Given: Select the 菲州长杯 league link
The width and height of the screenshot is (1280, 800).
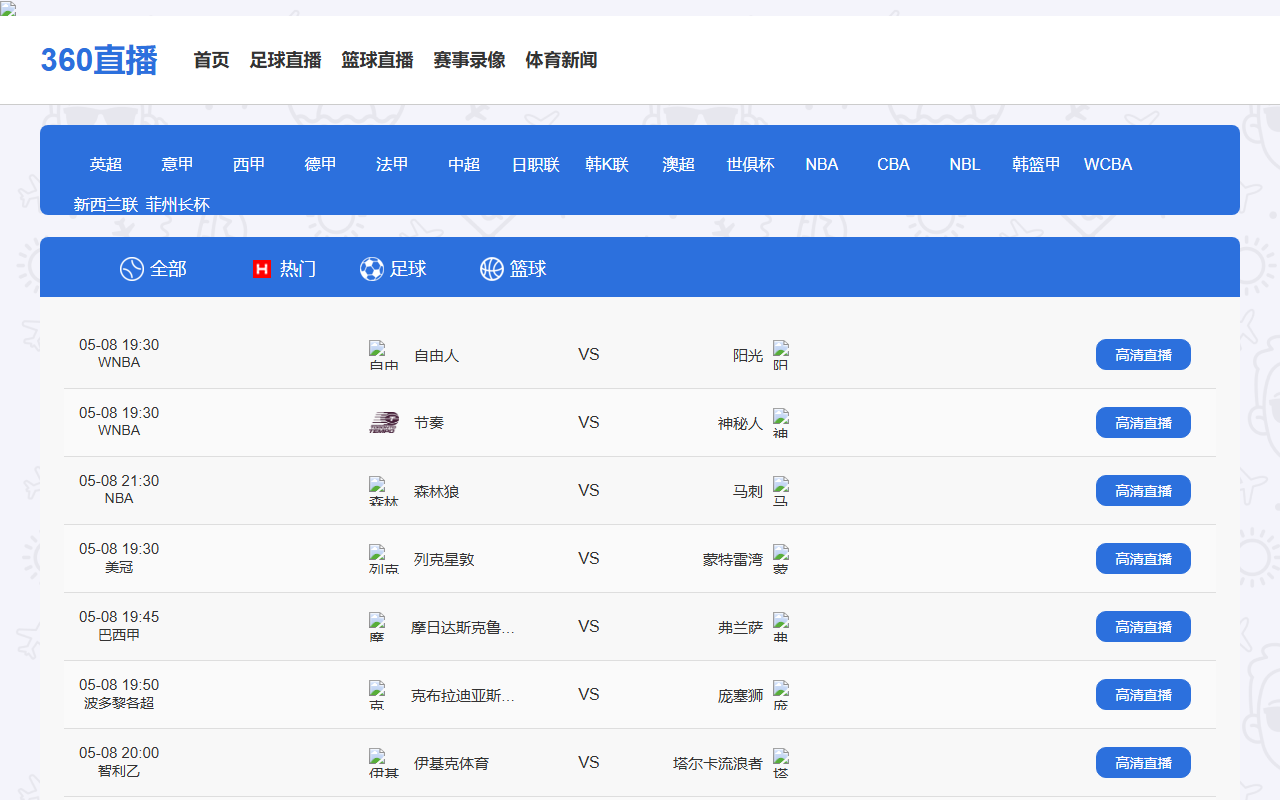Looking at the screenshot, I should coord(177,205).
